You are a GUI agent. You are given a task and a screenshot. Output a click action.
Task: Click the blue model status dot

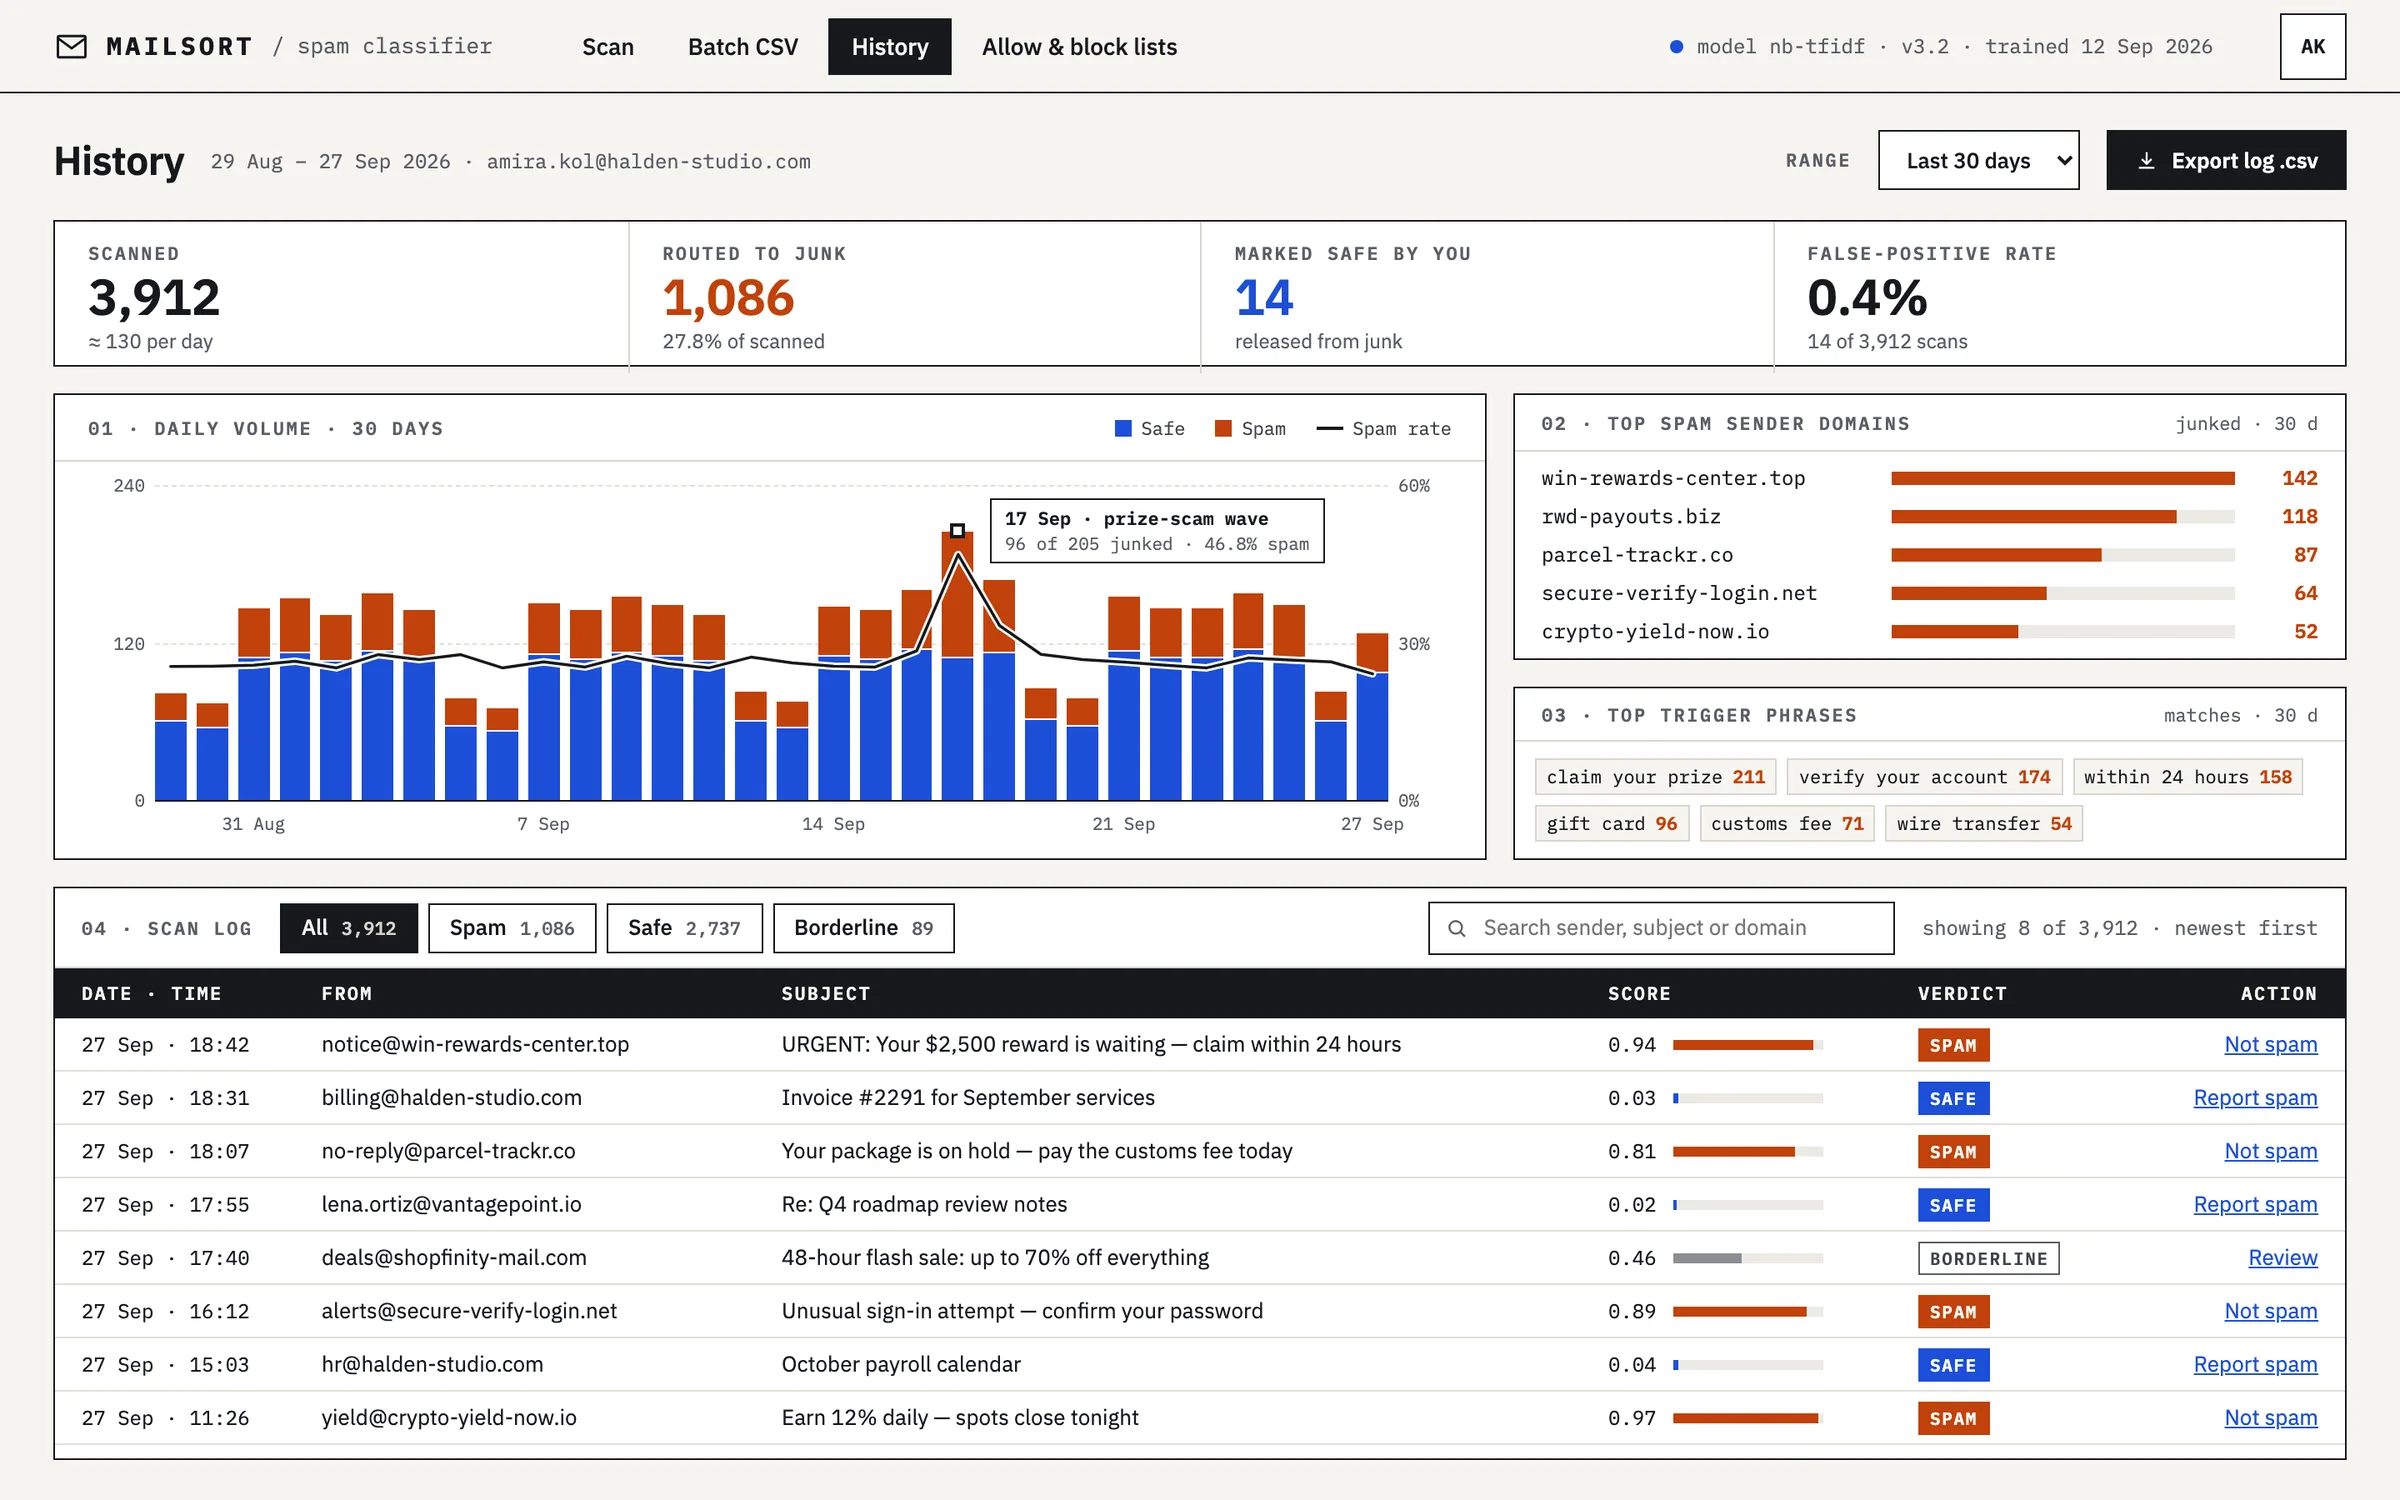click(x=1676, y=47)
